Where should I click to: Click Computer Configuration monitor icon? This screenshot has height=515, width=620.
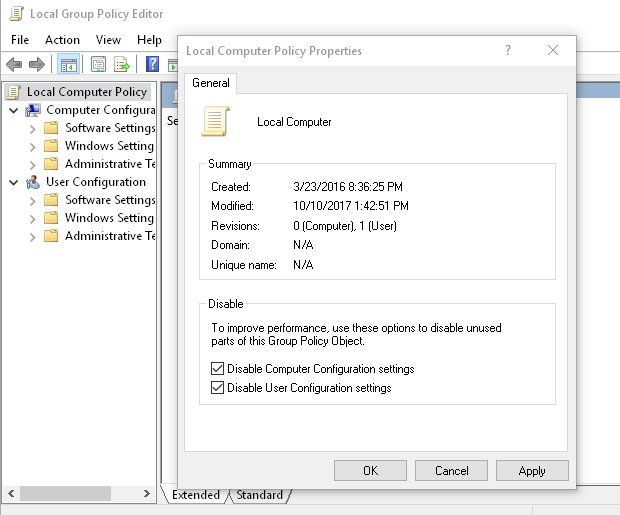click(x=33, y=110)
